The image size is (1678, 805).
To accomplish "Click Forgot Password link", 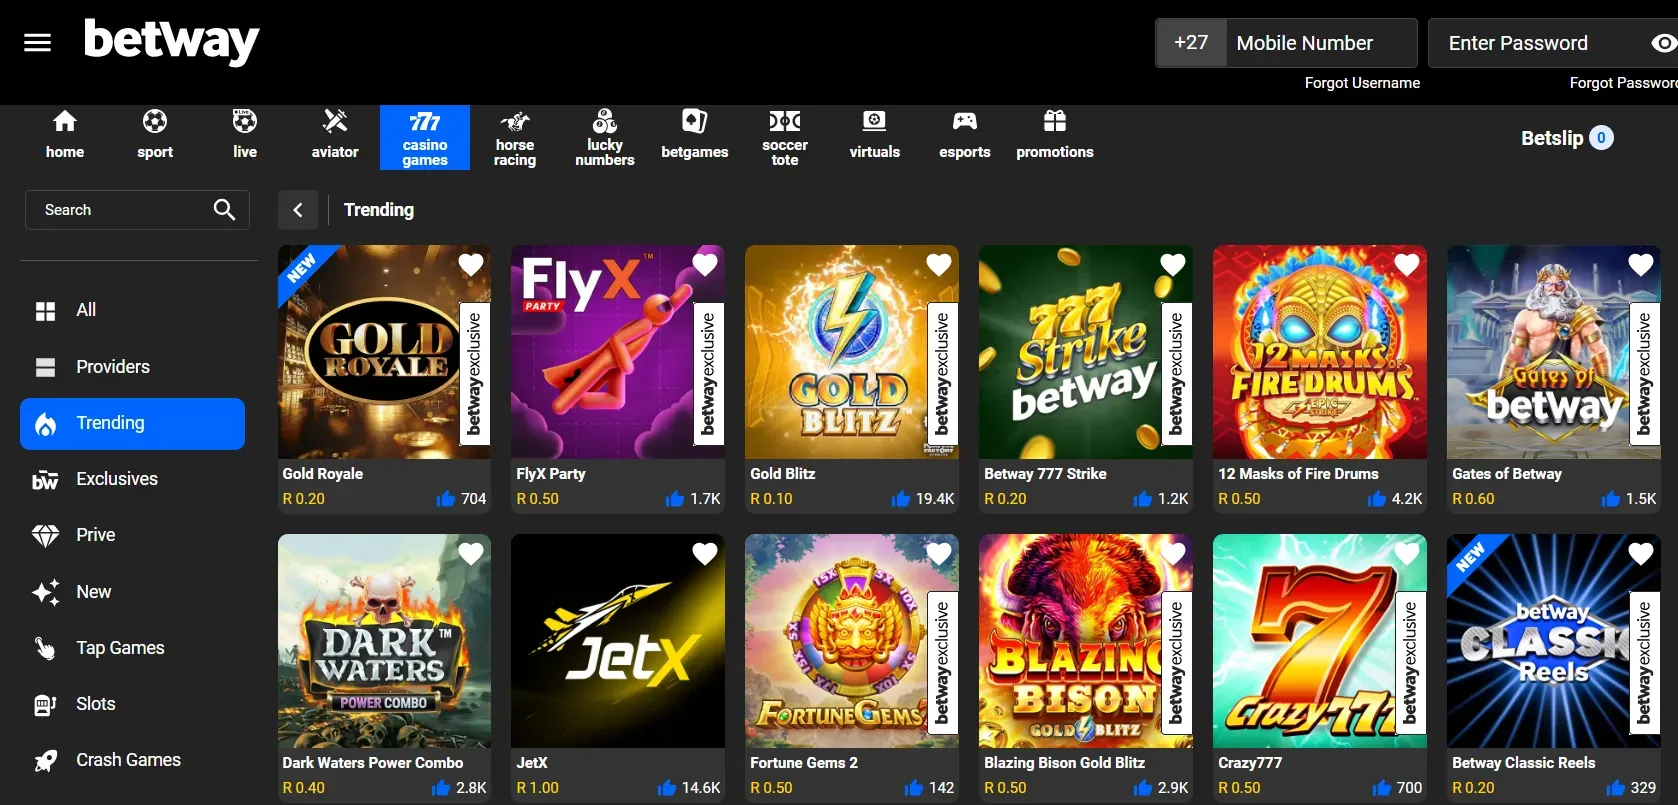I will tap(1623, 83).
